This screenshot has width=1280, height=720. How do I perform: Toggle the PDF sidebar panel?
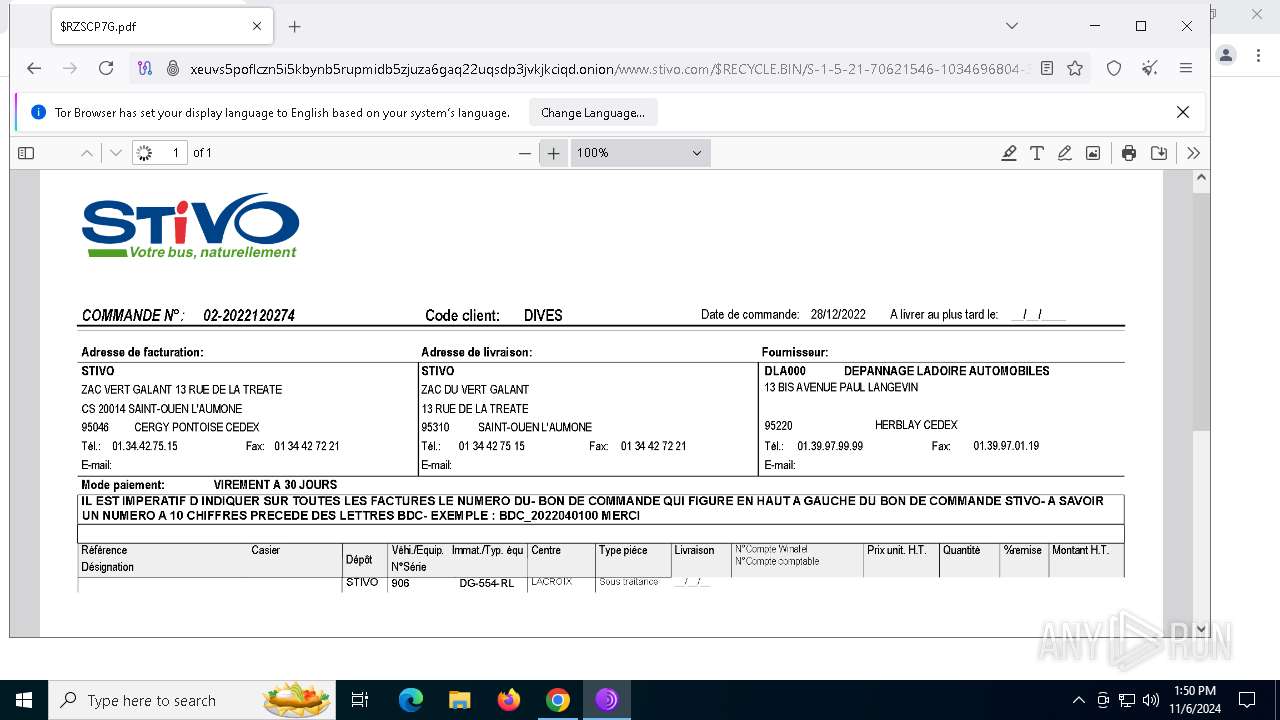click(26, 153)
